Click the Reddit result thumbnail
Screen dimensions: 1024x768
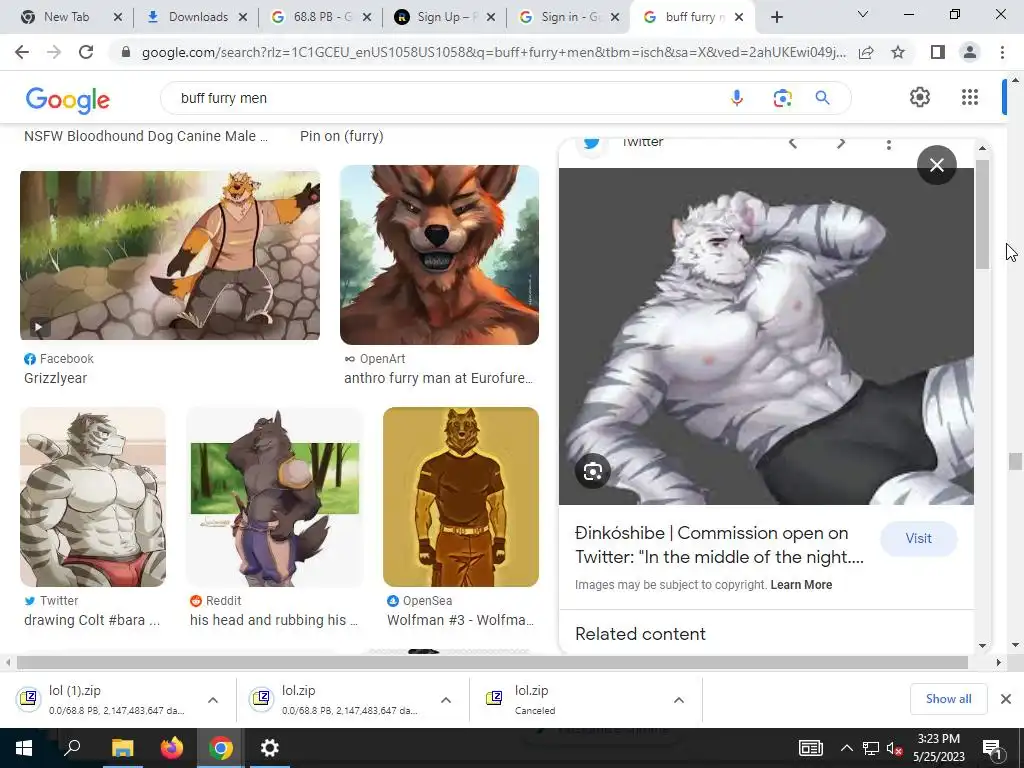(x=275, y=497)
